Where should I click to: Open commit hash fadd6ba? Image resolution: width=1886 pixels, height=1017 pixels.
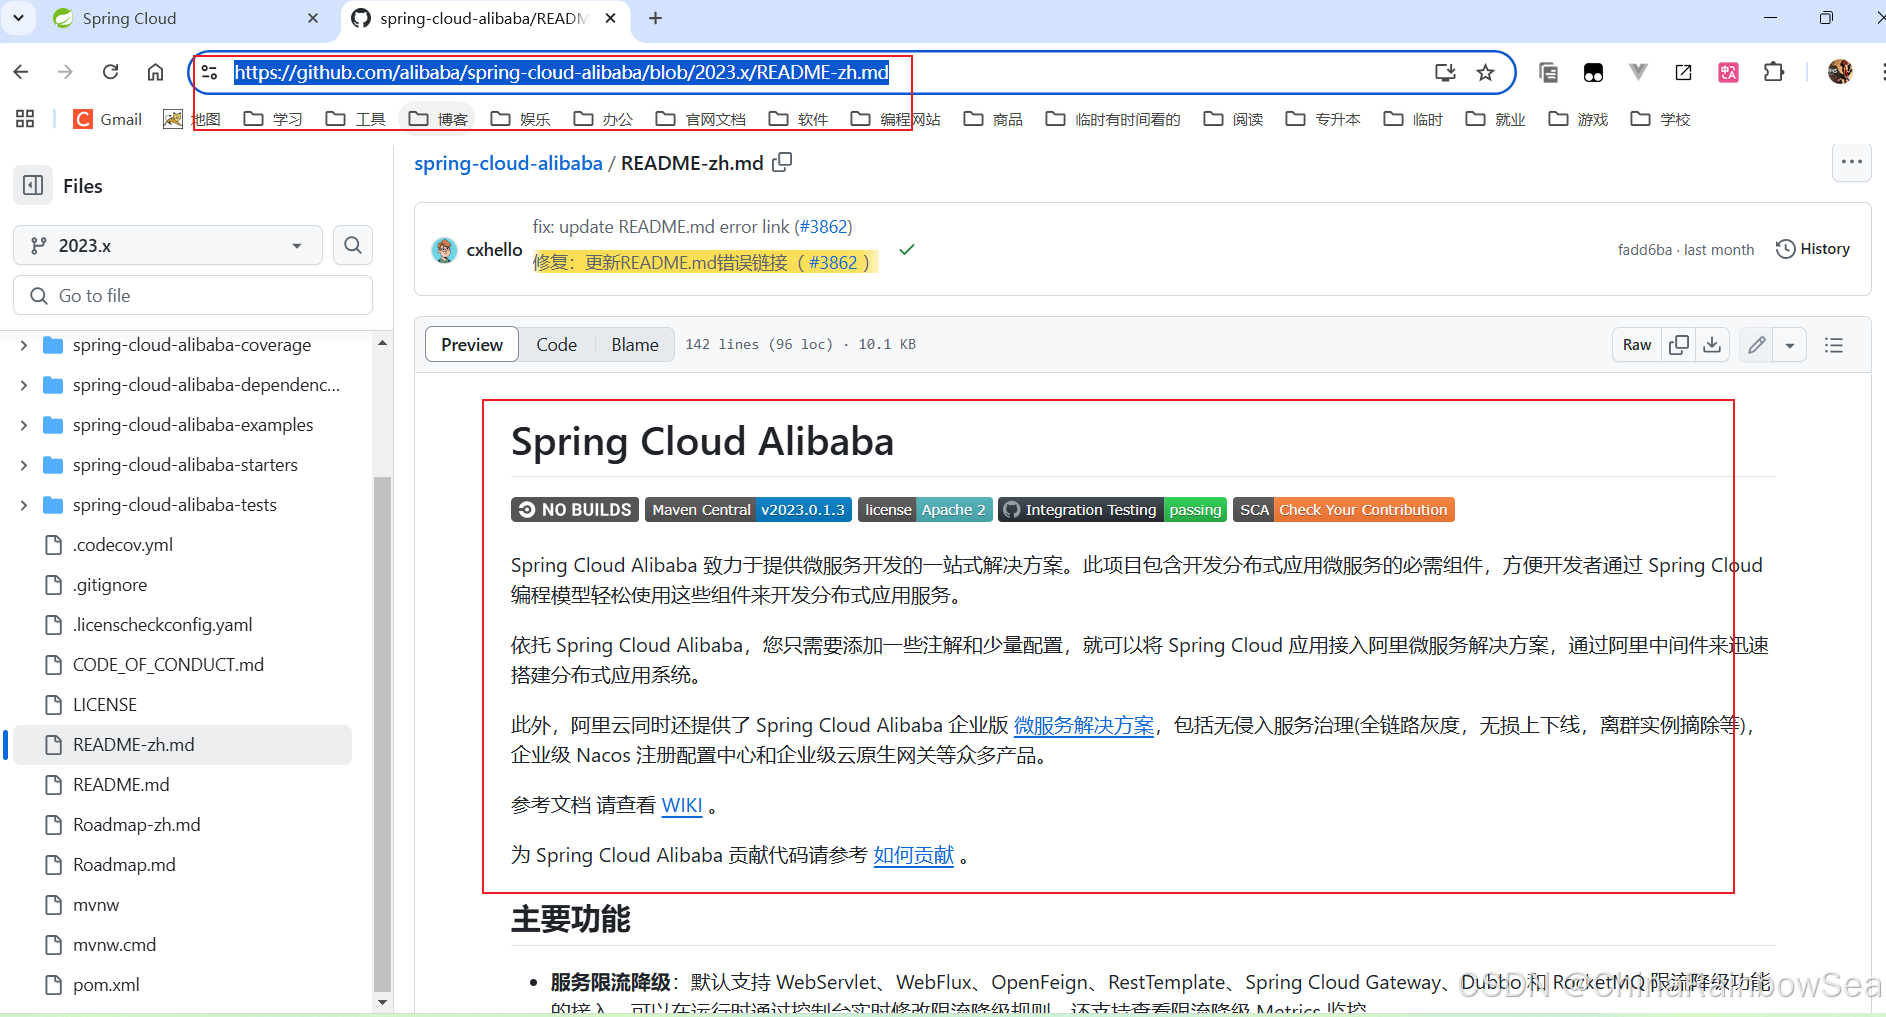(x=1645, y=250)
